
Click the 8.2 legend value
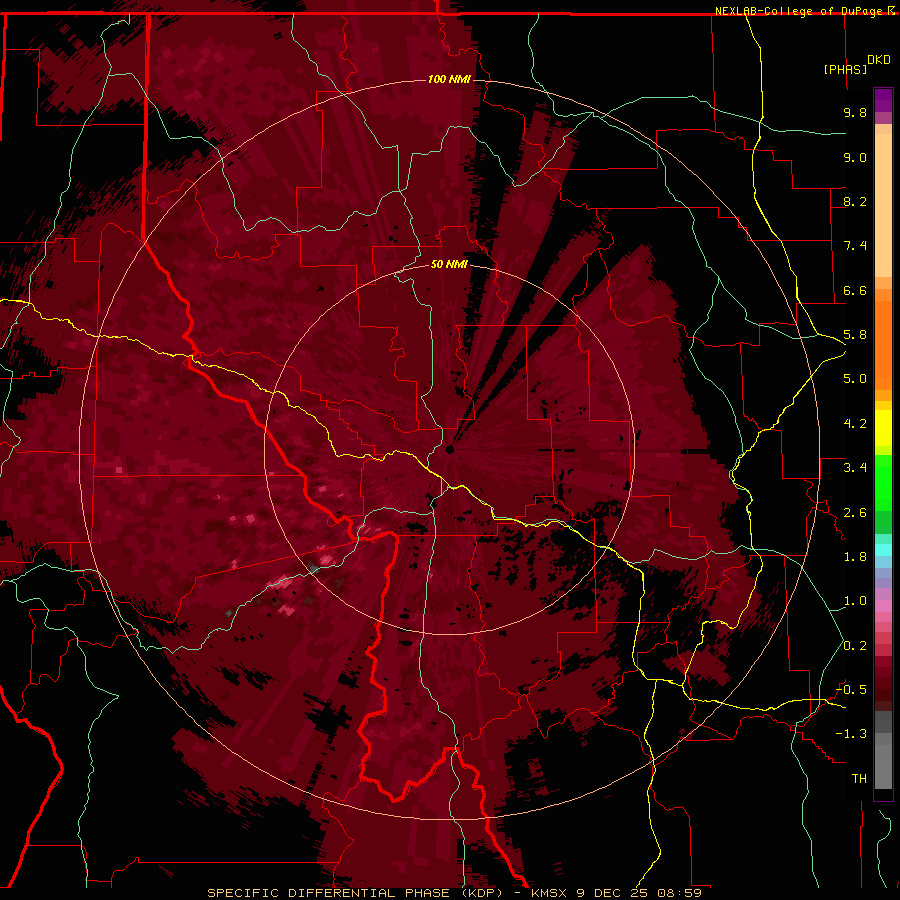[855, 201]
